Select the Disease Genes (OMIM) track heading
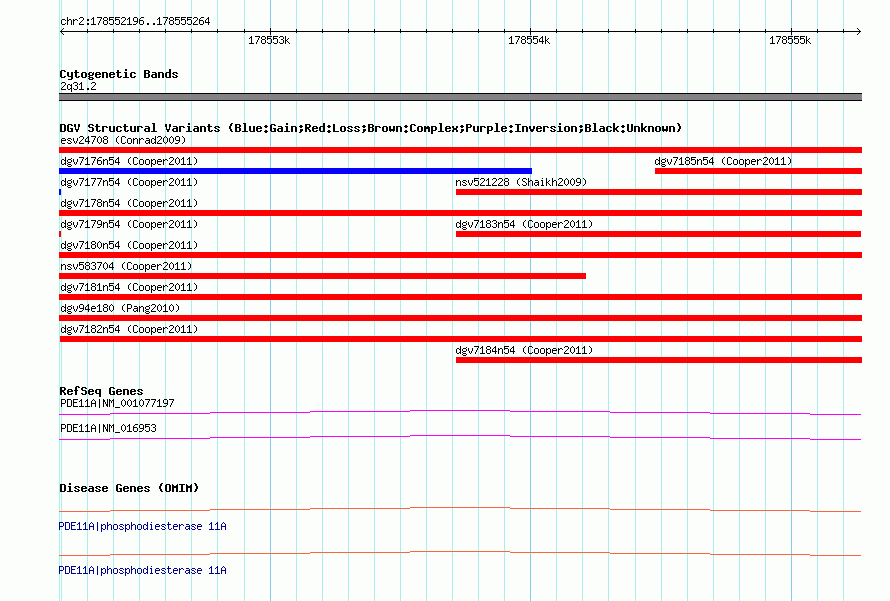The height and width of the screenshot is (601, 890). [129, 488]
